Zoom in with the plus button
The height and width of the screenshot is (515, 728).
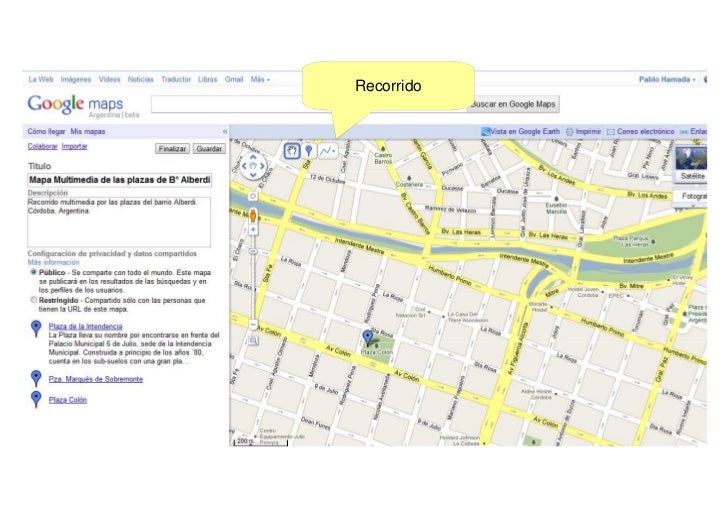[x=253, y=230]
